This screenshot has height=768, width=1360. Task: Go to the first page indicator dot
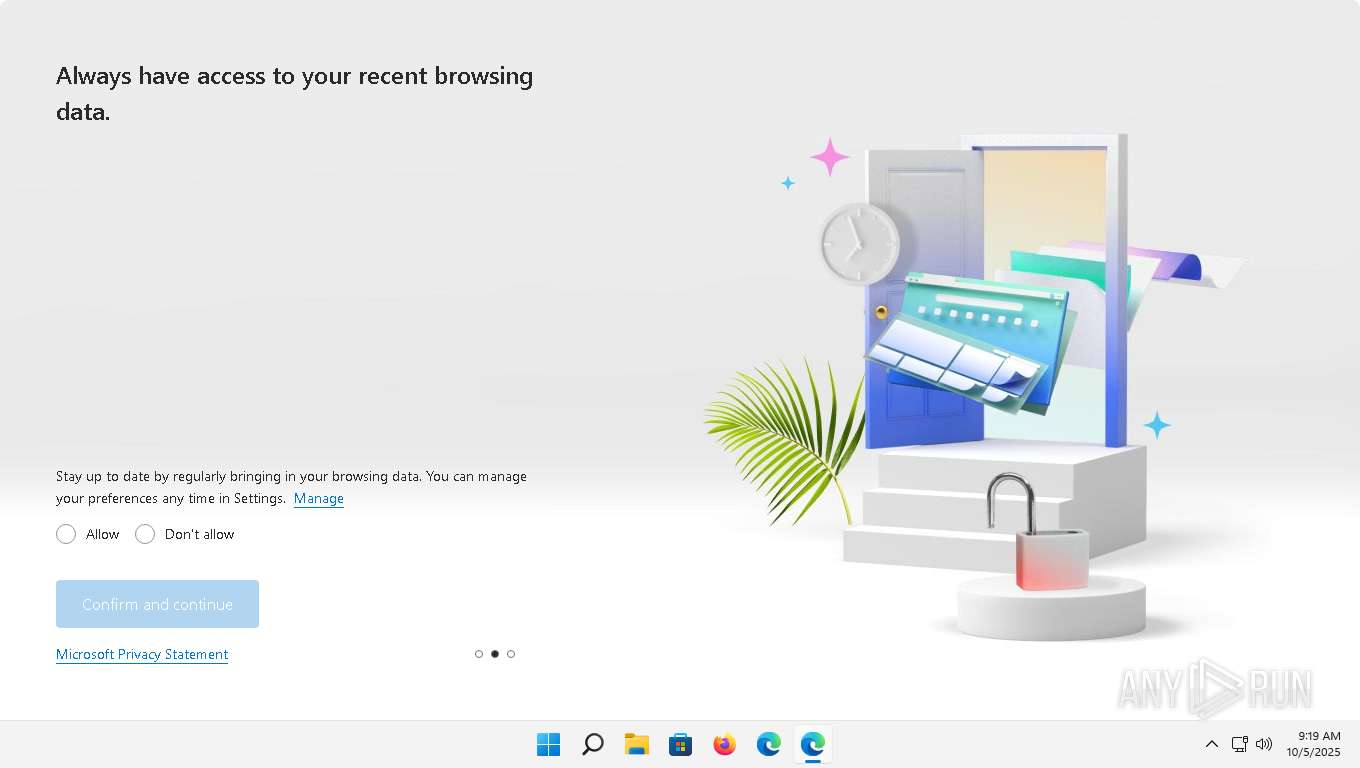coord(479,654)
